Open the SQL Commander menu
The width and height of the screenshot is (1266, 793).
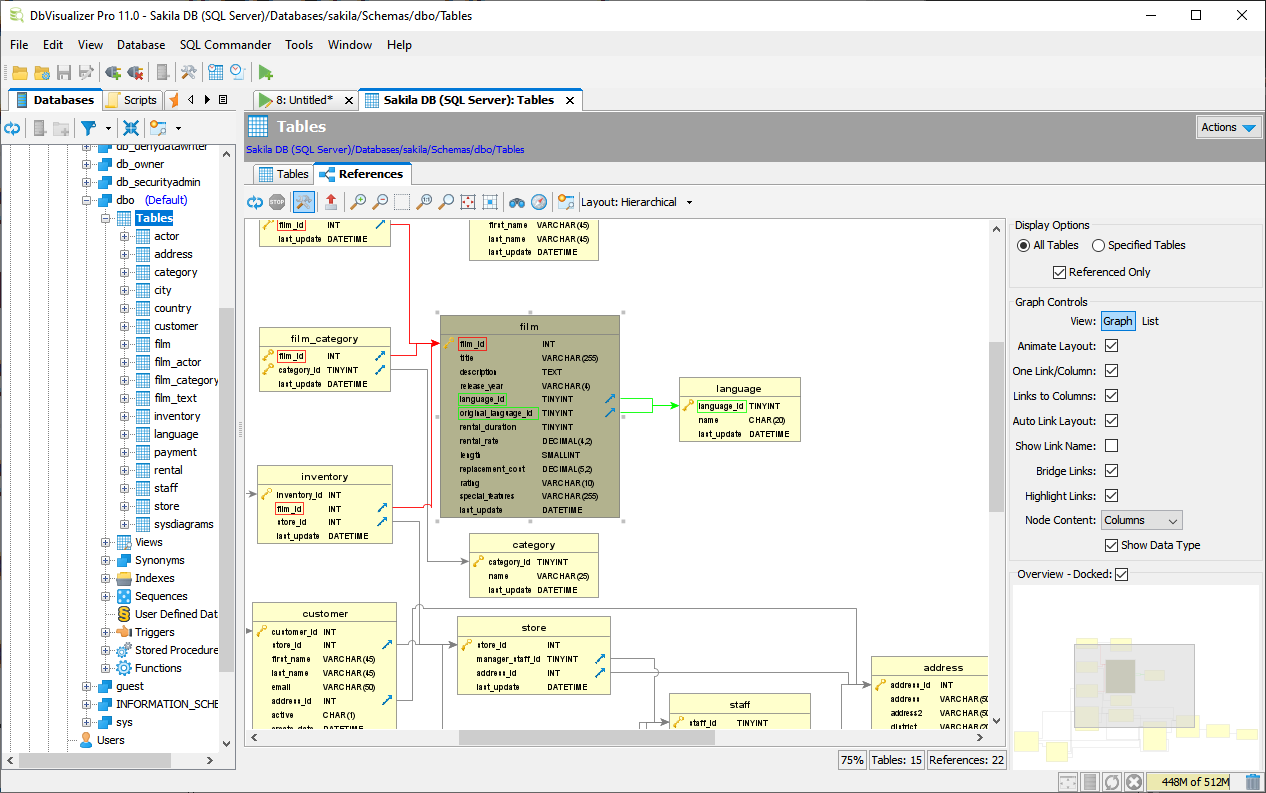[225, 45]
